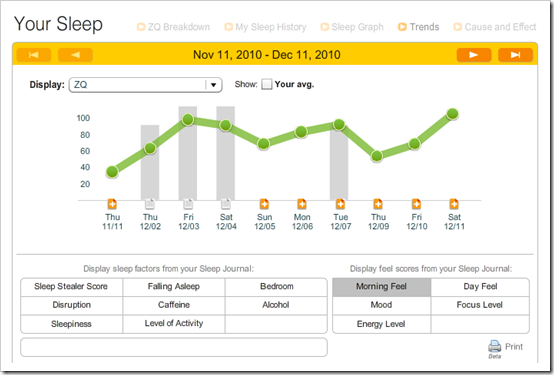The image size is (554, 375).
Task: Click the ZQ data point for Tue 12/07
Action: pyautogui.click(x=339, y=124)
